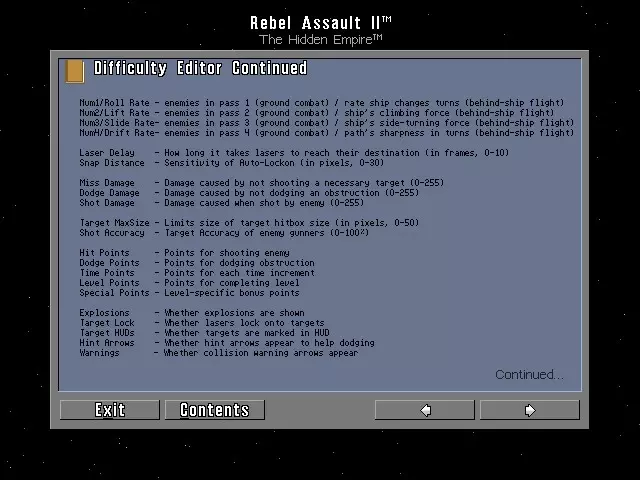Click the Exit button
This screenshot has width=640, height=480.
(x=109, y=410)
